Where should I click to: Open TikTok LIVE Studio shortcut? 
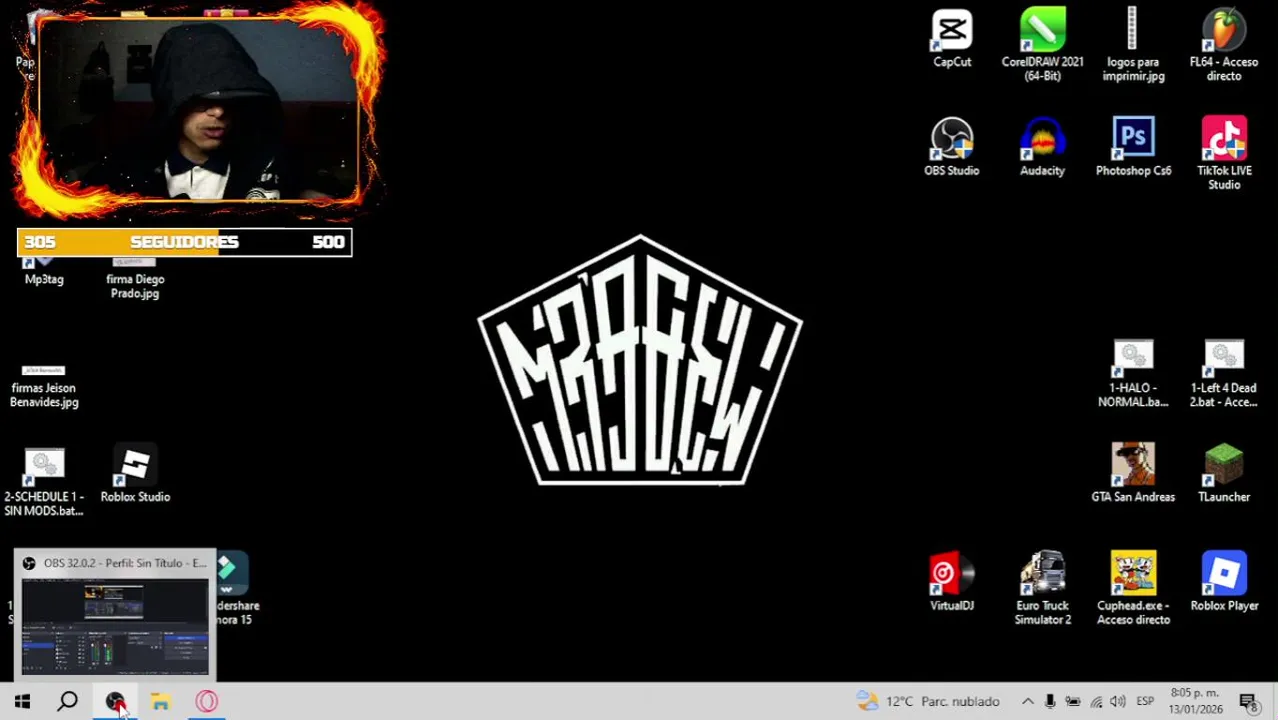(1224, 153)
